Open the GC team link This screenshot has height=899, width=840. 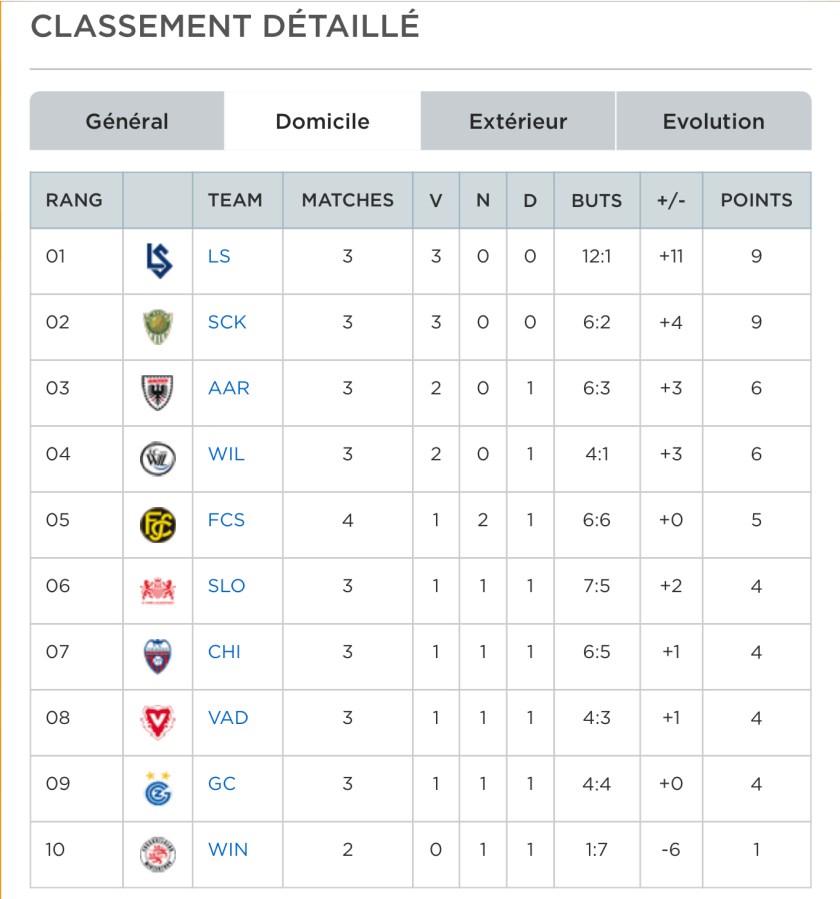point(222,784)
